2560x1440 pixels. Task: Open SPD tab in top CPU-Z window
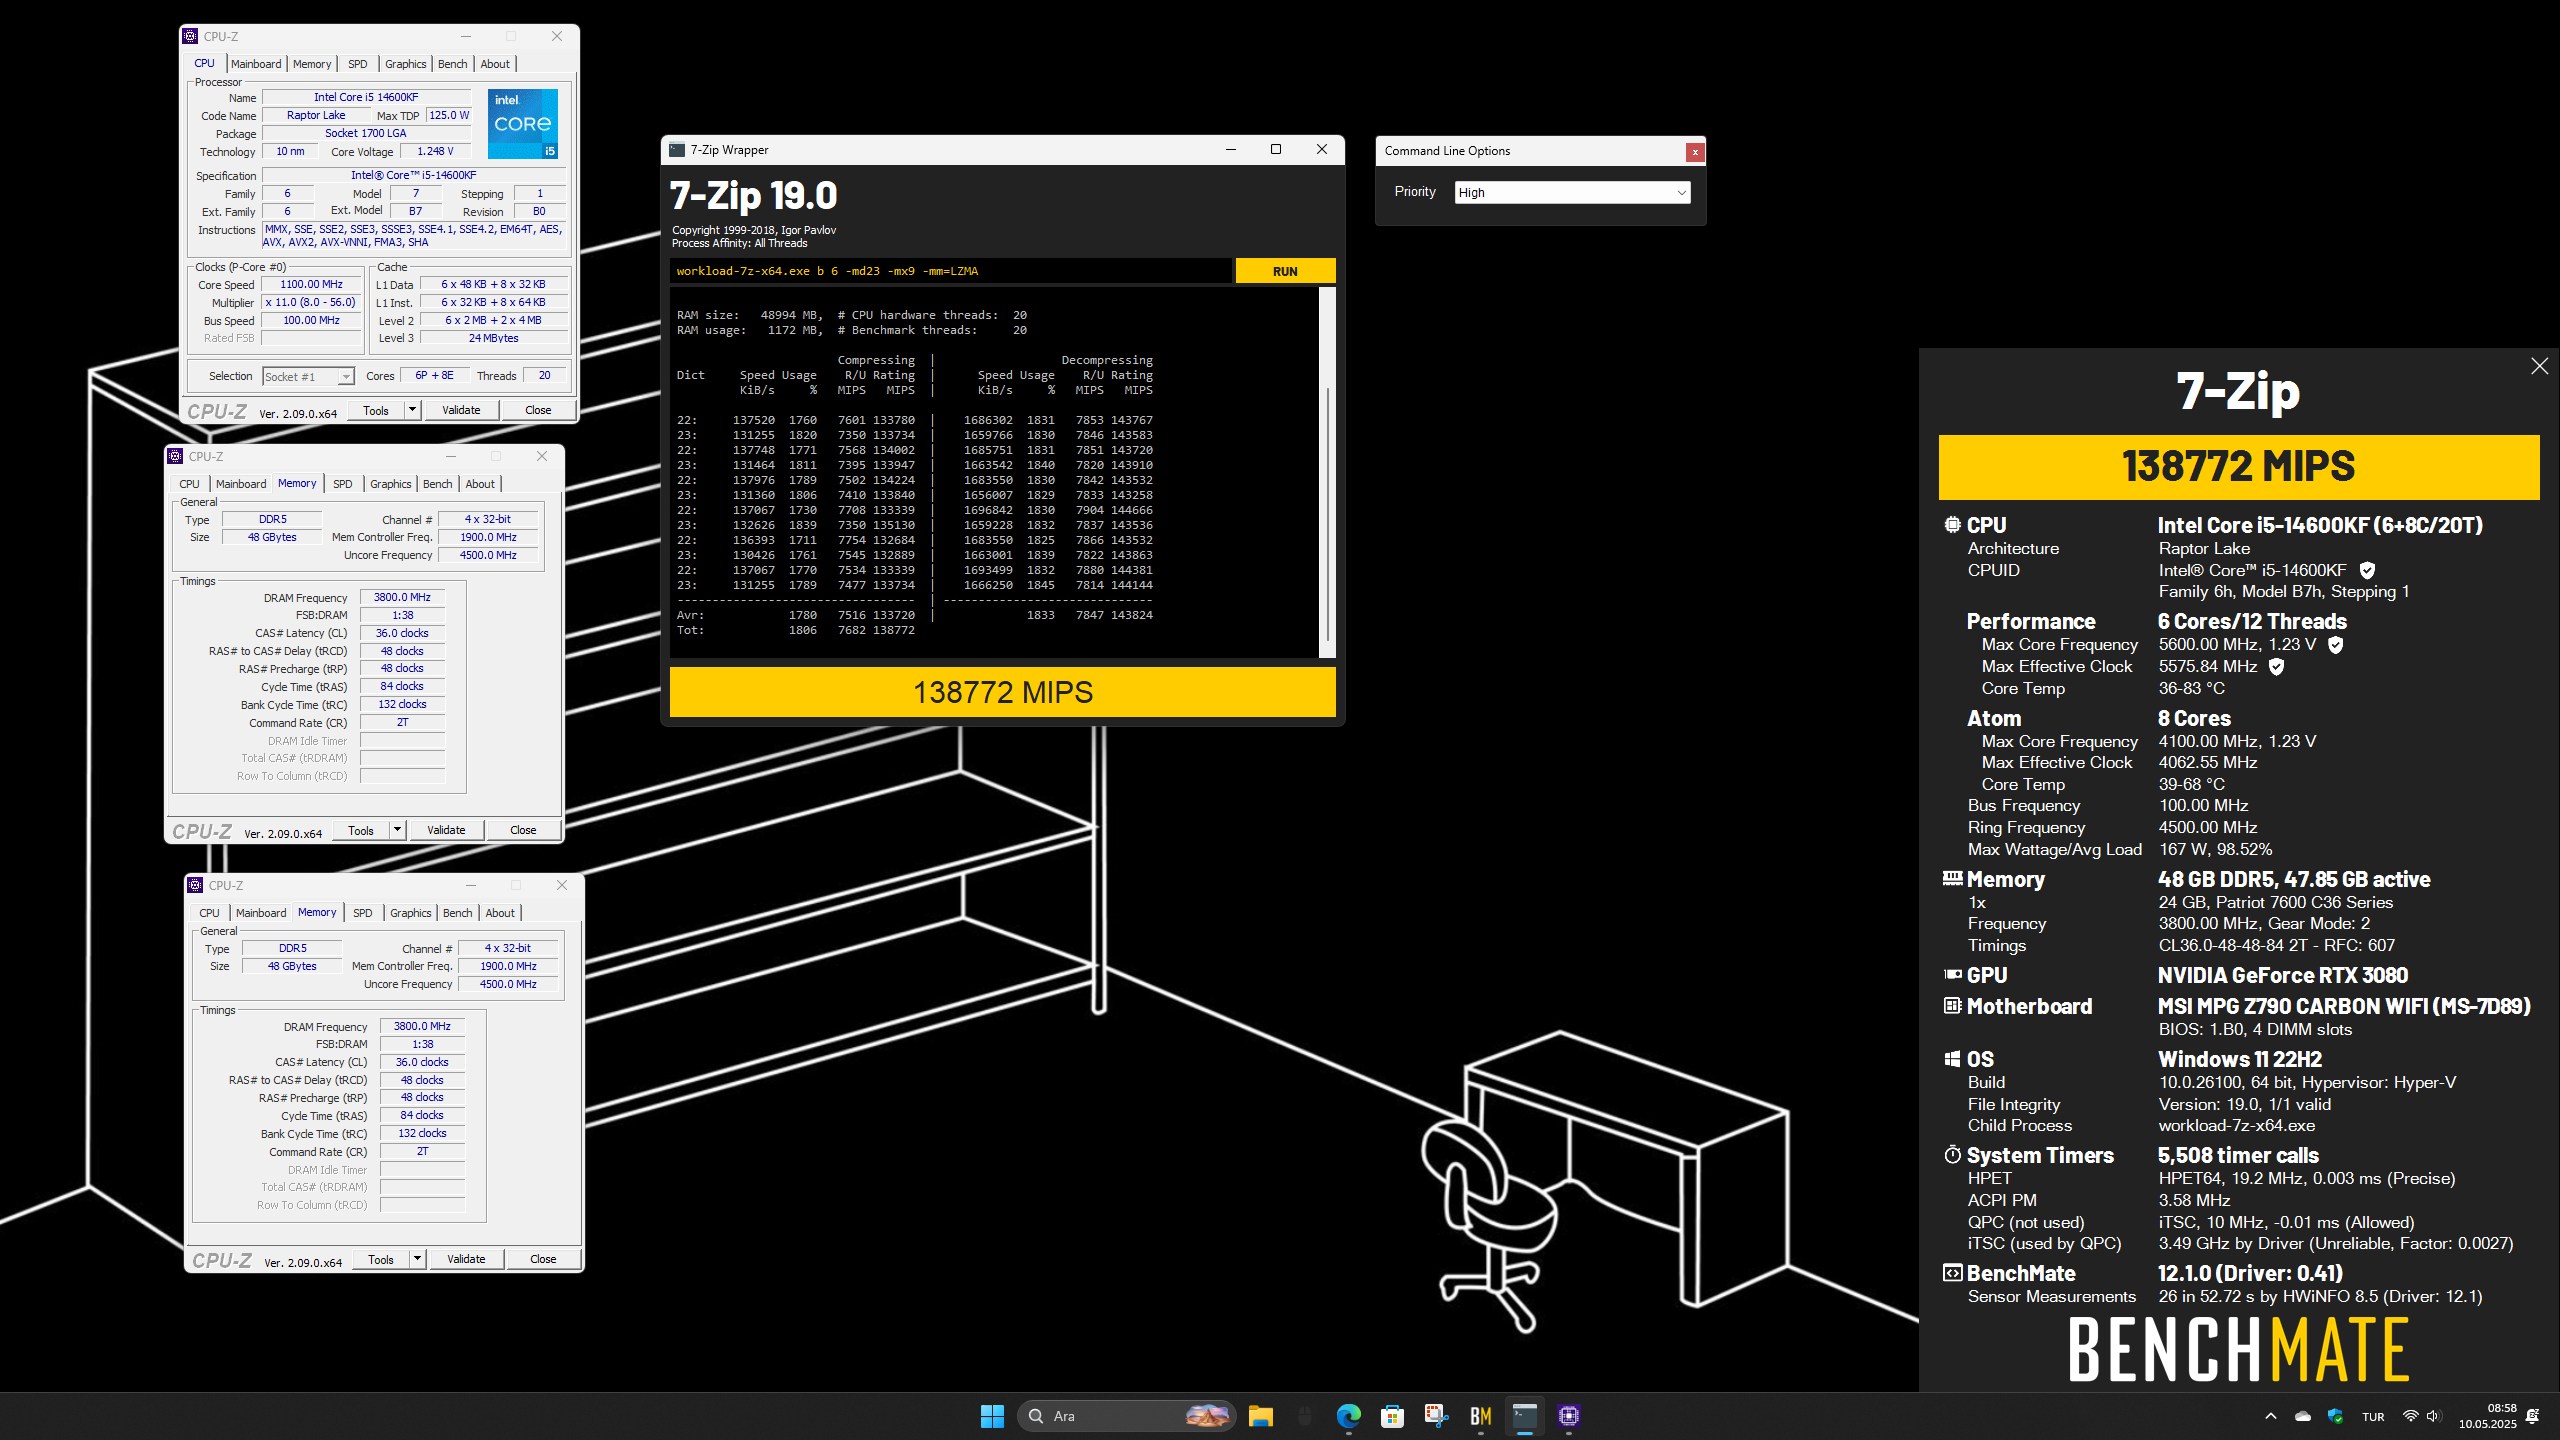point(358,64)
